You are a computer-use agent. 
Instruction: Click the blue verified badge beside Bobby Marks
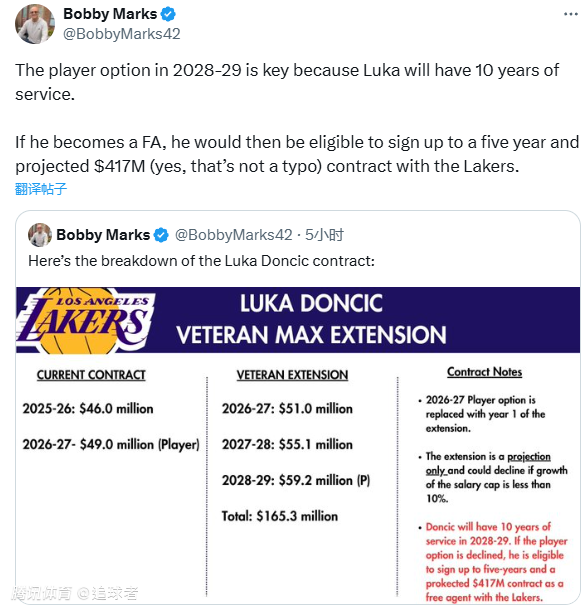tap(168, 14)
